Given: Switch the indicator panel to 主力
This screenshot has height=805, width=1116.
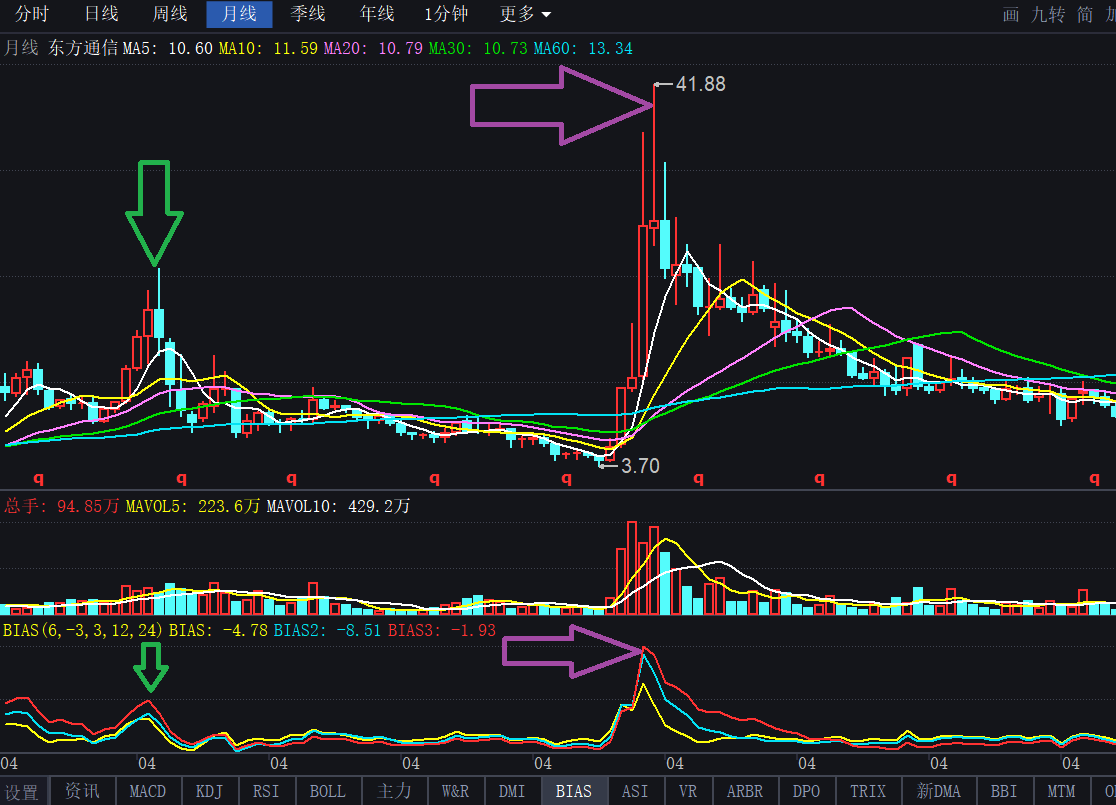Looking at the screenshot, I should coord(394,791).
